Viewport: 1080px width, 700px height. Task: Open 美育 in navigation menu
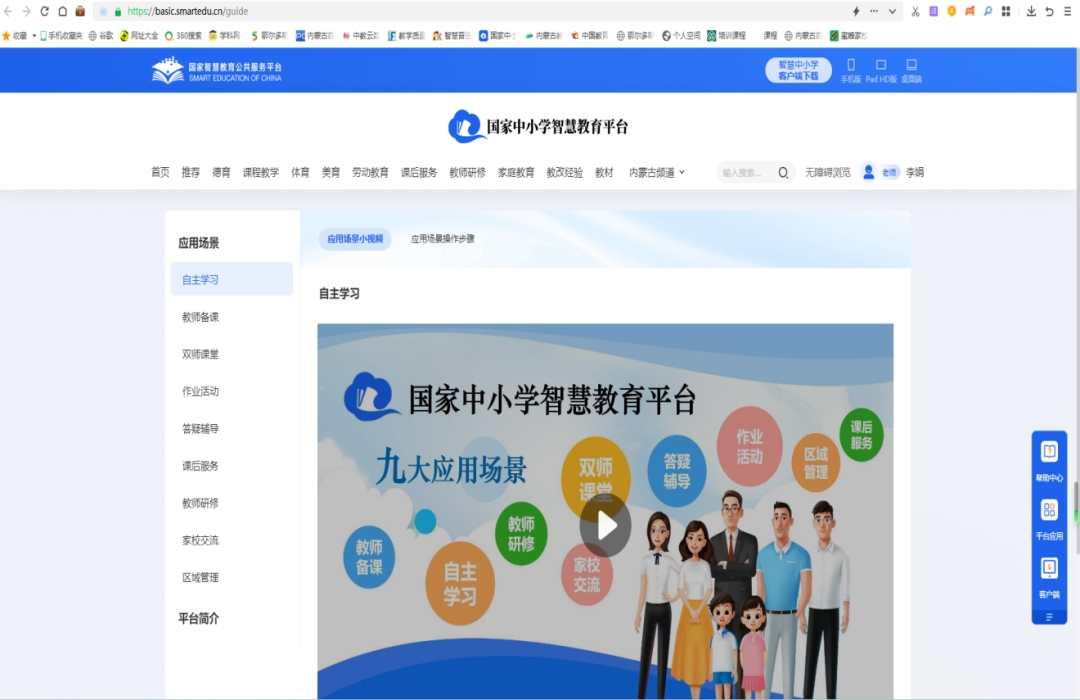(x=331, y=172)
